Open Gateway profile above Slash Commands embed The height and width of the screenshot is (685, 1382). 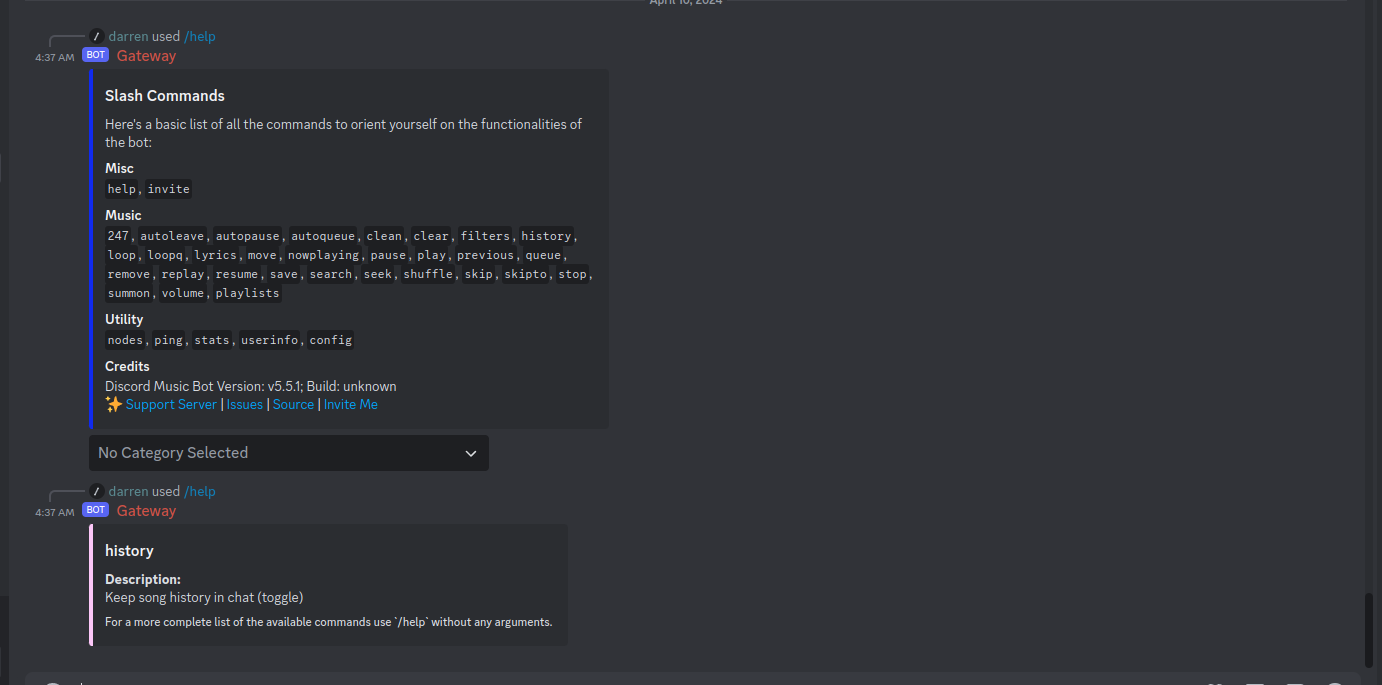146,56
